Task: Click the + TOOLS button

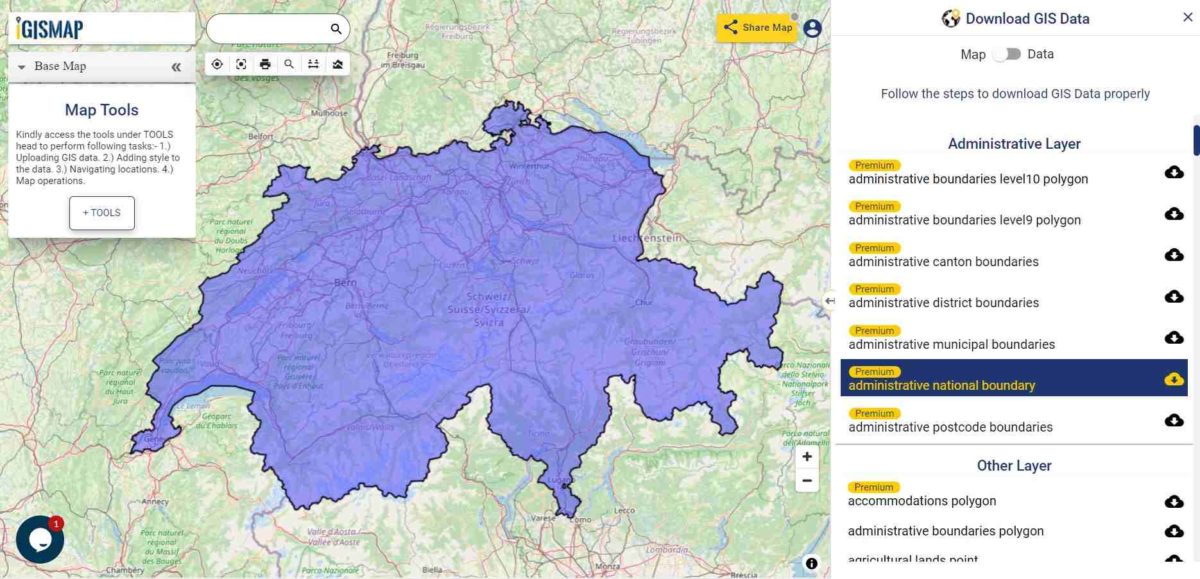Action: (101, 212)
